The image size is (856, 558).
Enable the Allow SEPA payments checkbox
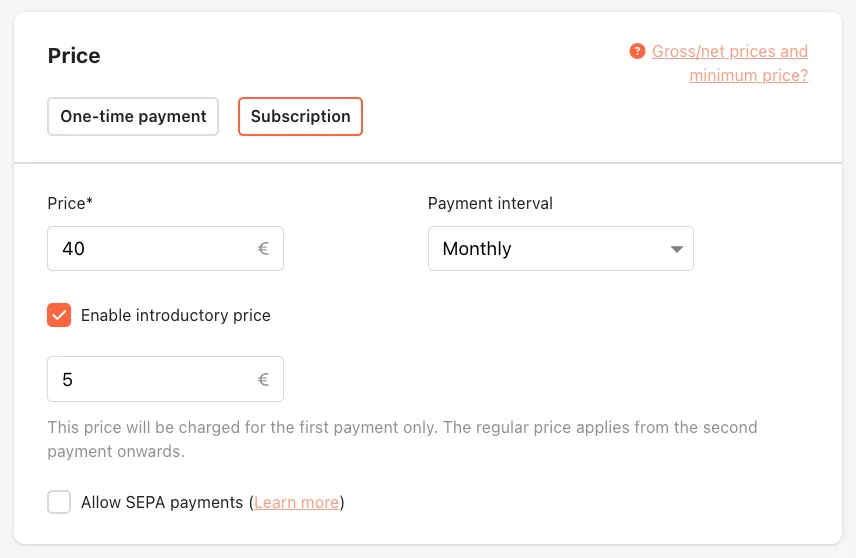pos(59,502)
